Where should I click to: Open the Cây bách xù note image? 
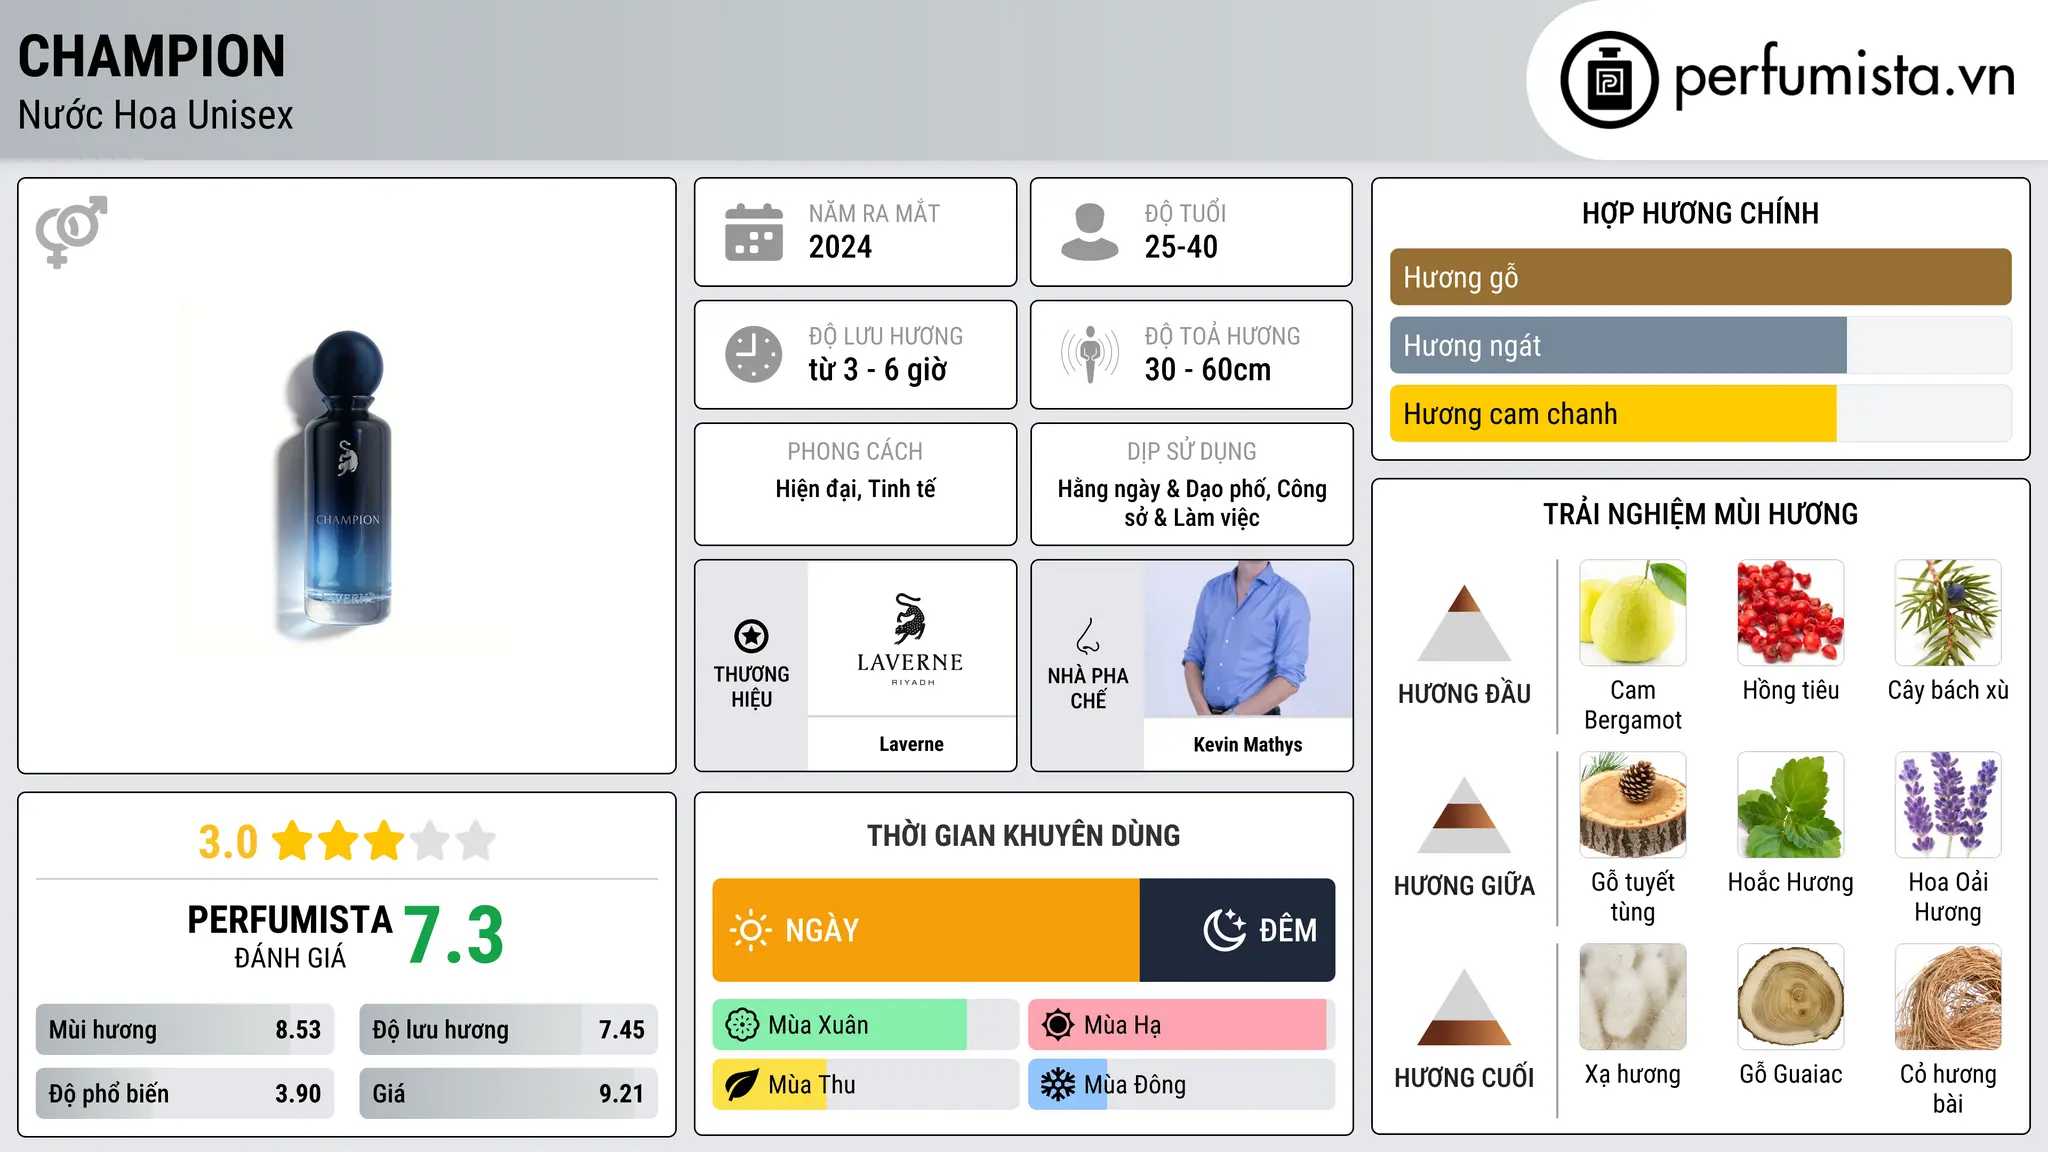click(x=1948, y=613)
